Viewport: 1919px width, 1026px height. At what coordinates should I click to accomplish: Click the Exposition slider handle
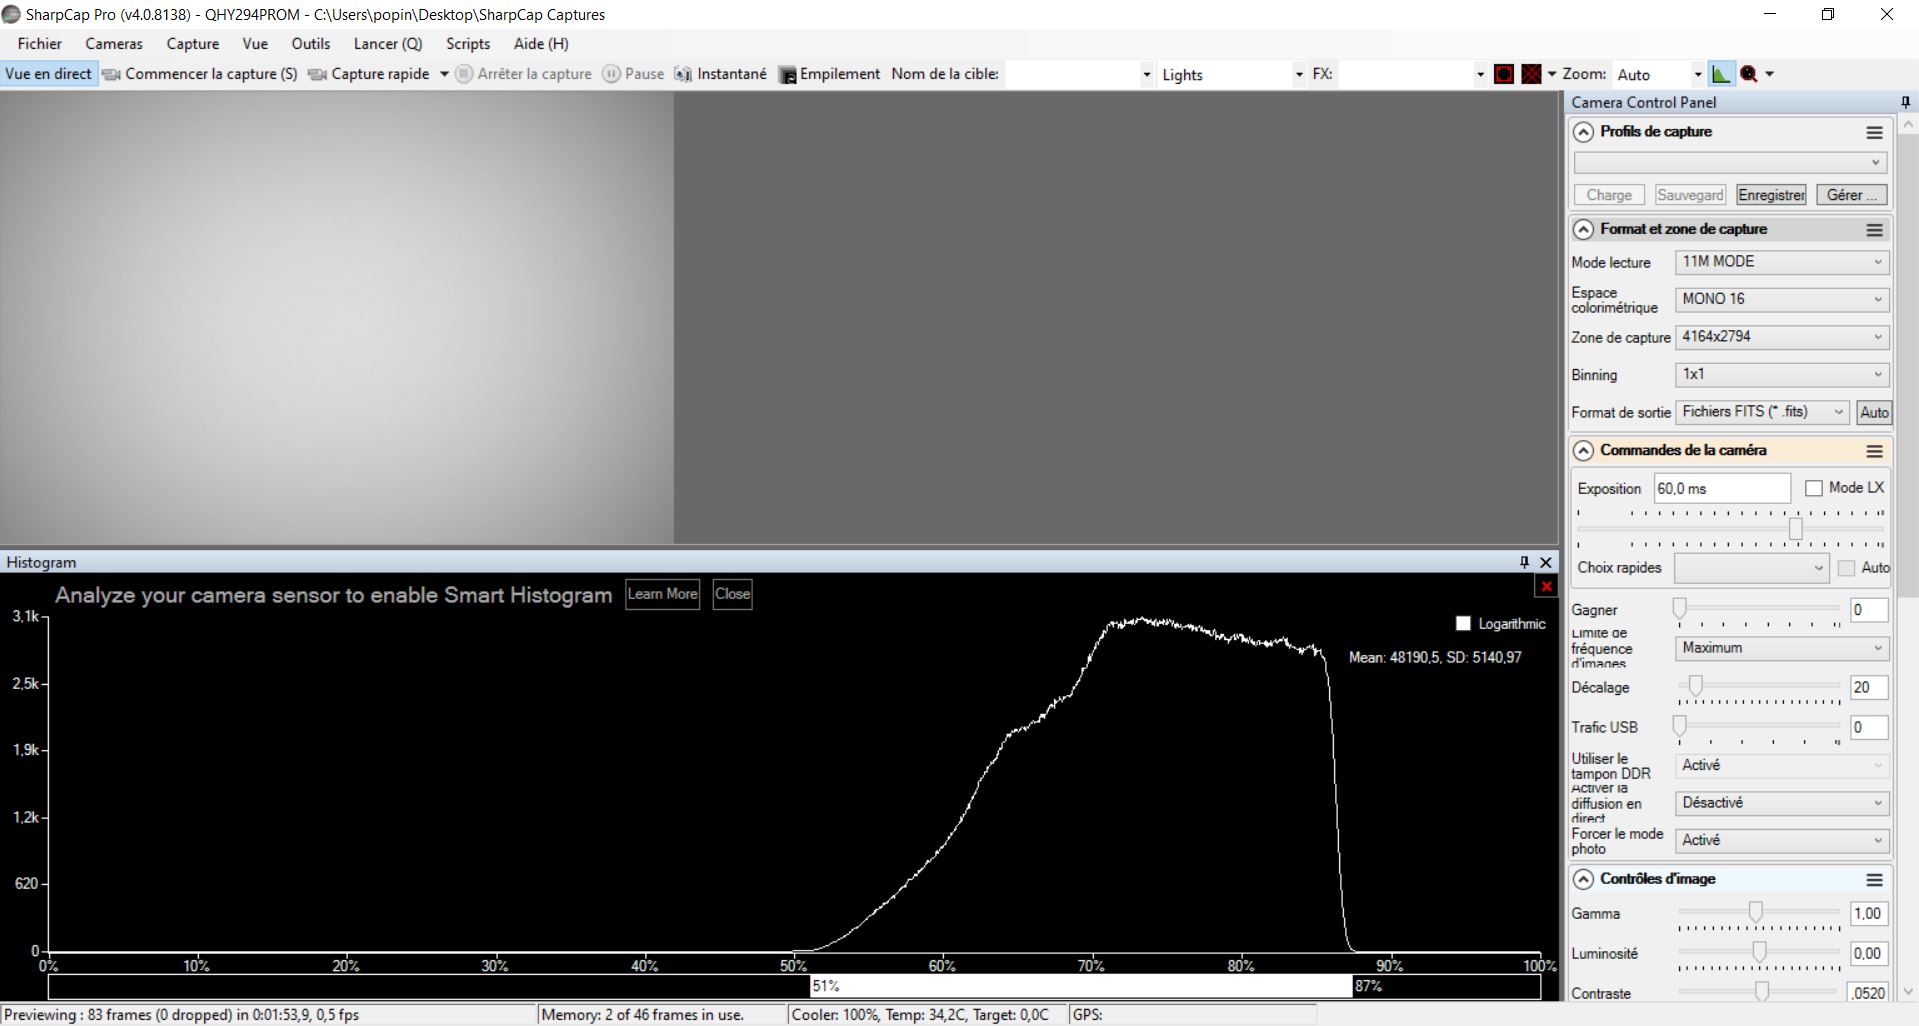(x=1795, y=528)
